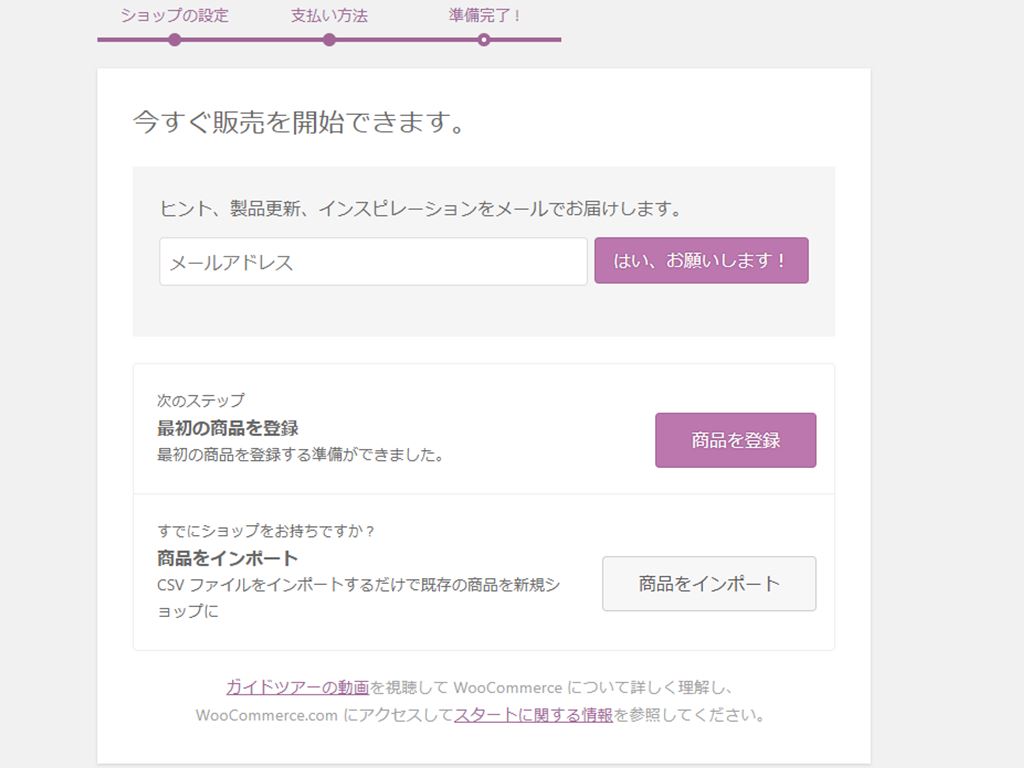Viewport: 1024px width, 768px height.
Task: Click the 最初の商品を登録 bold heading
Action: tap(228, 428)
